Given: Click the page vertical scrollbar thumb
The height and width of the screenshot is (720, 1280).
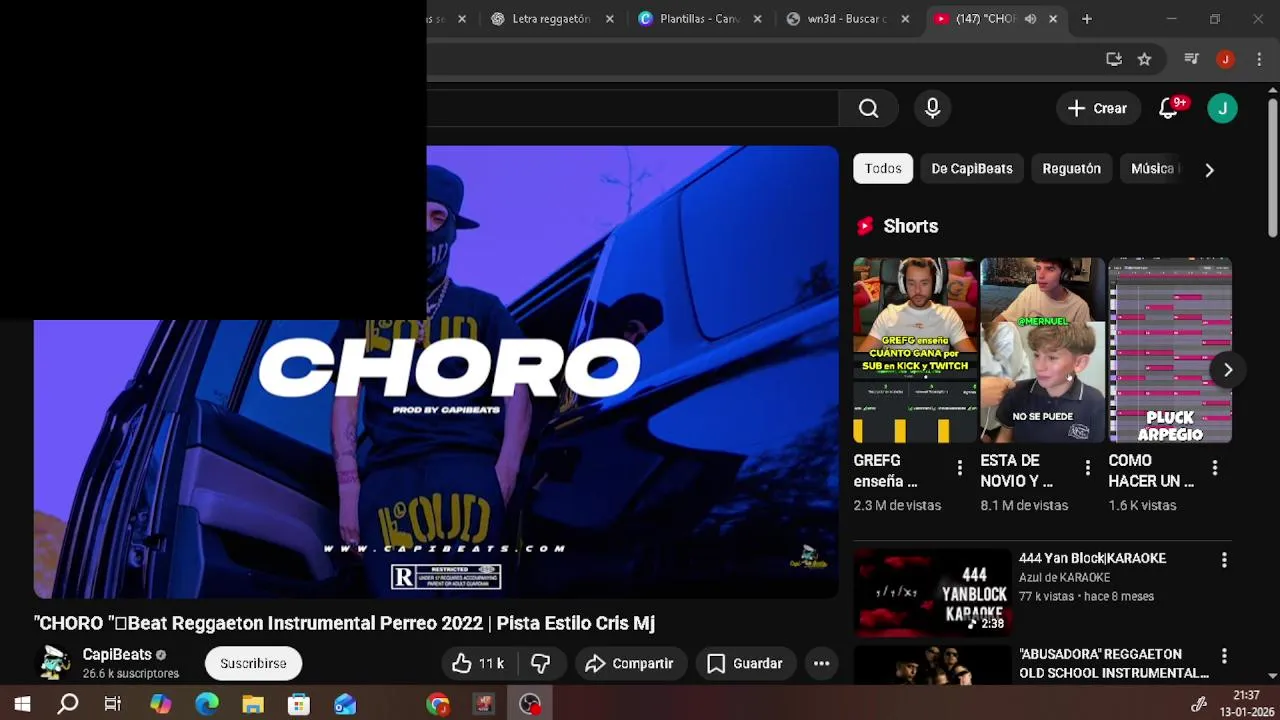Looking at the screenshot, I should click(x=1272, y=168).
